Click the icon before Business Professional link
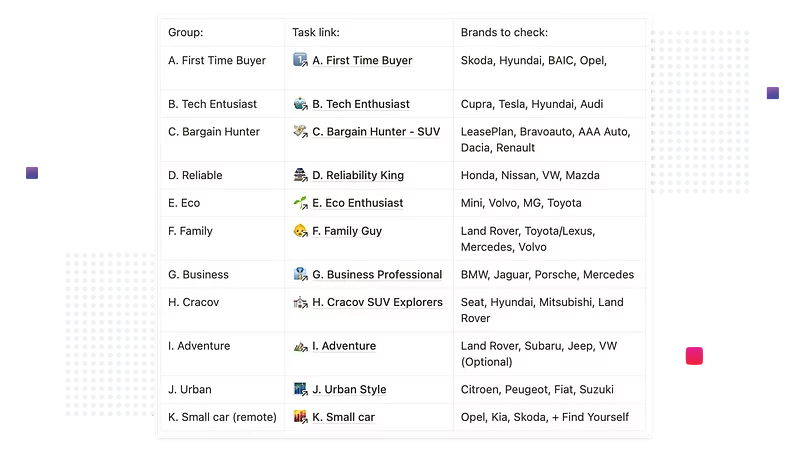Image resolution: width=800 pixels, height=450 pixels. coord(300,275)
